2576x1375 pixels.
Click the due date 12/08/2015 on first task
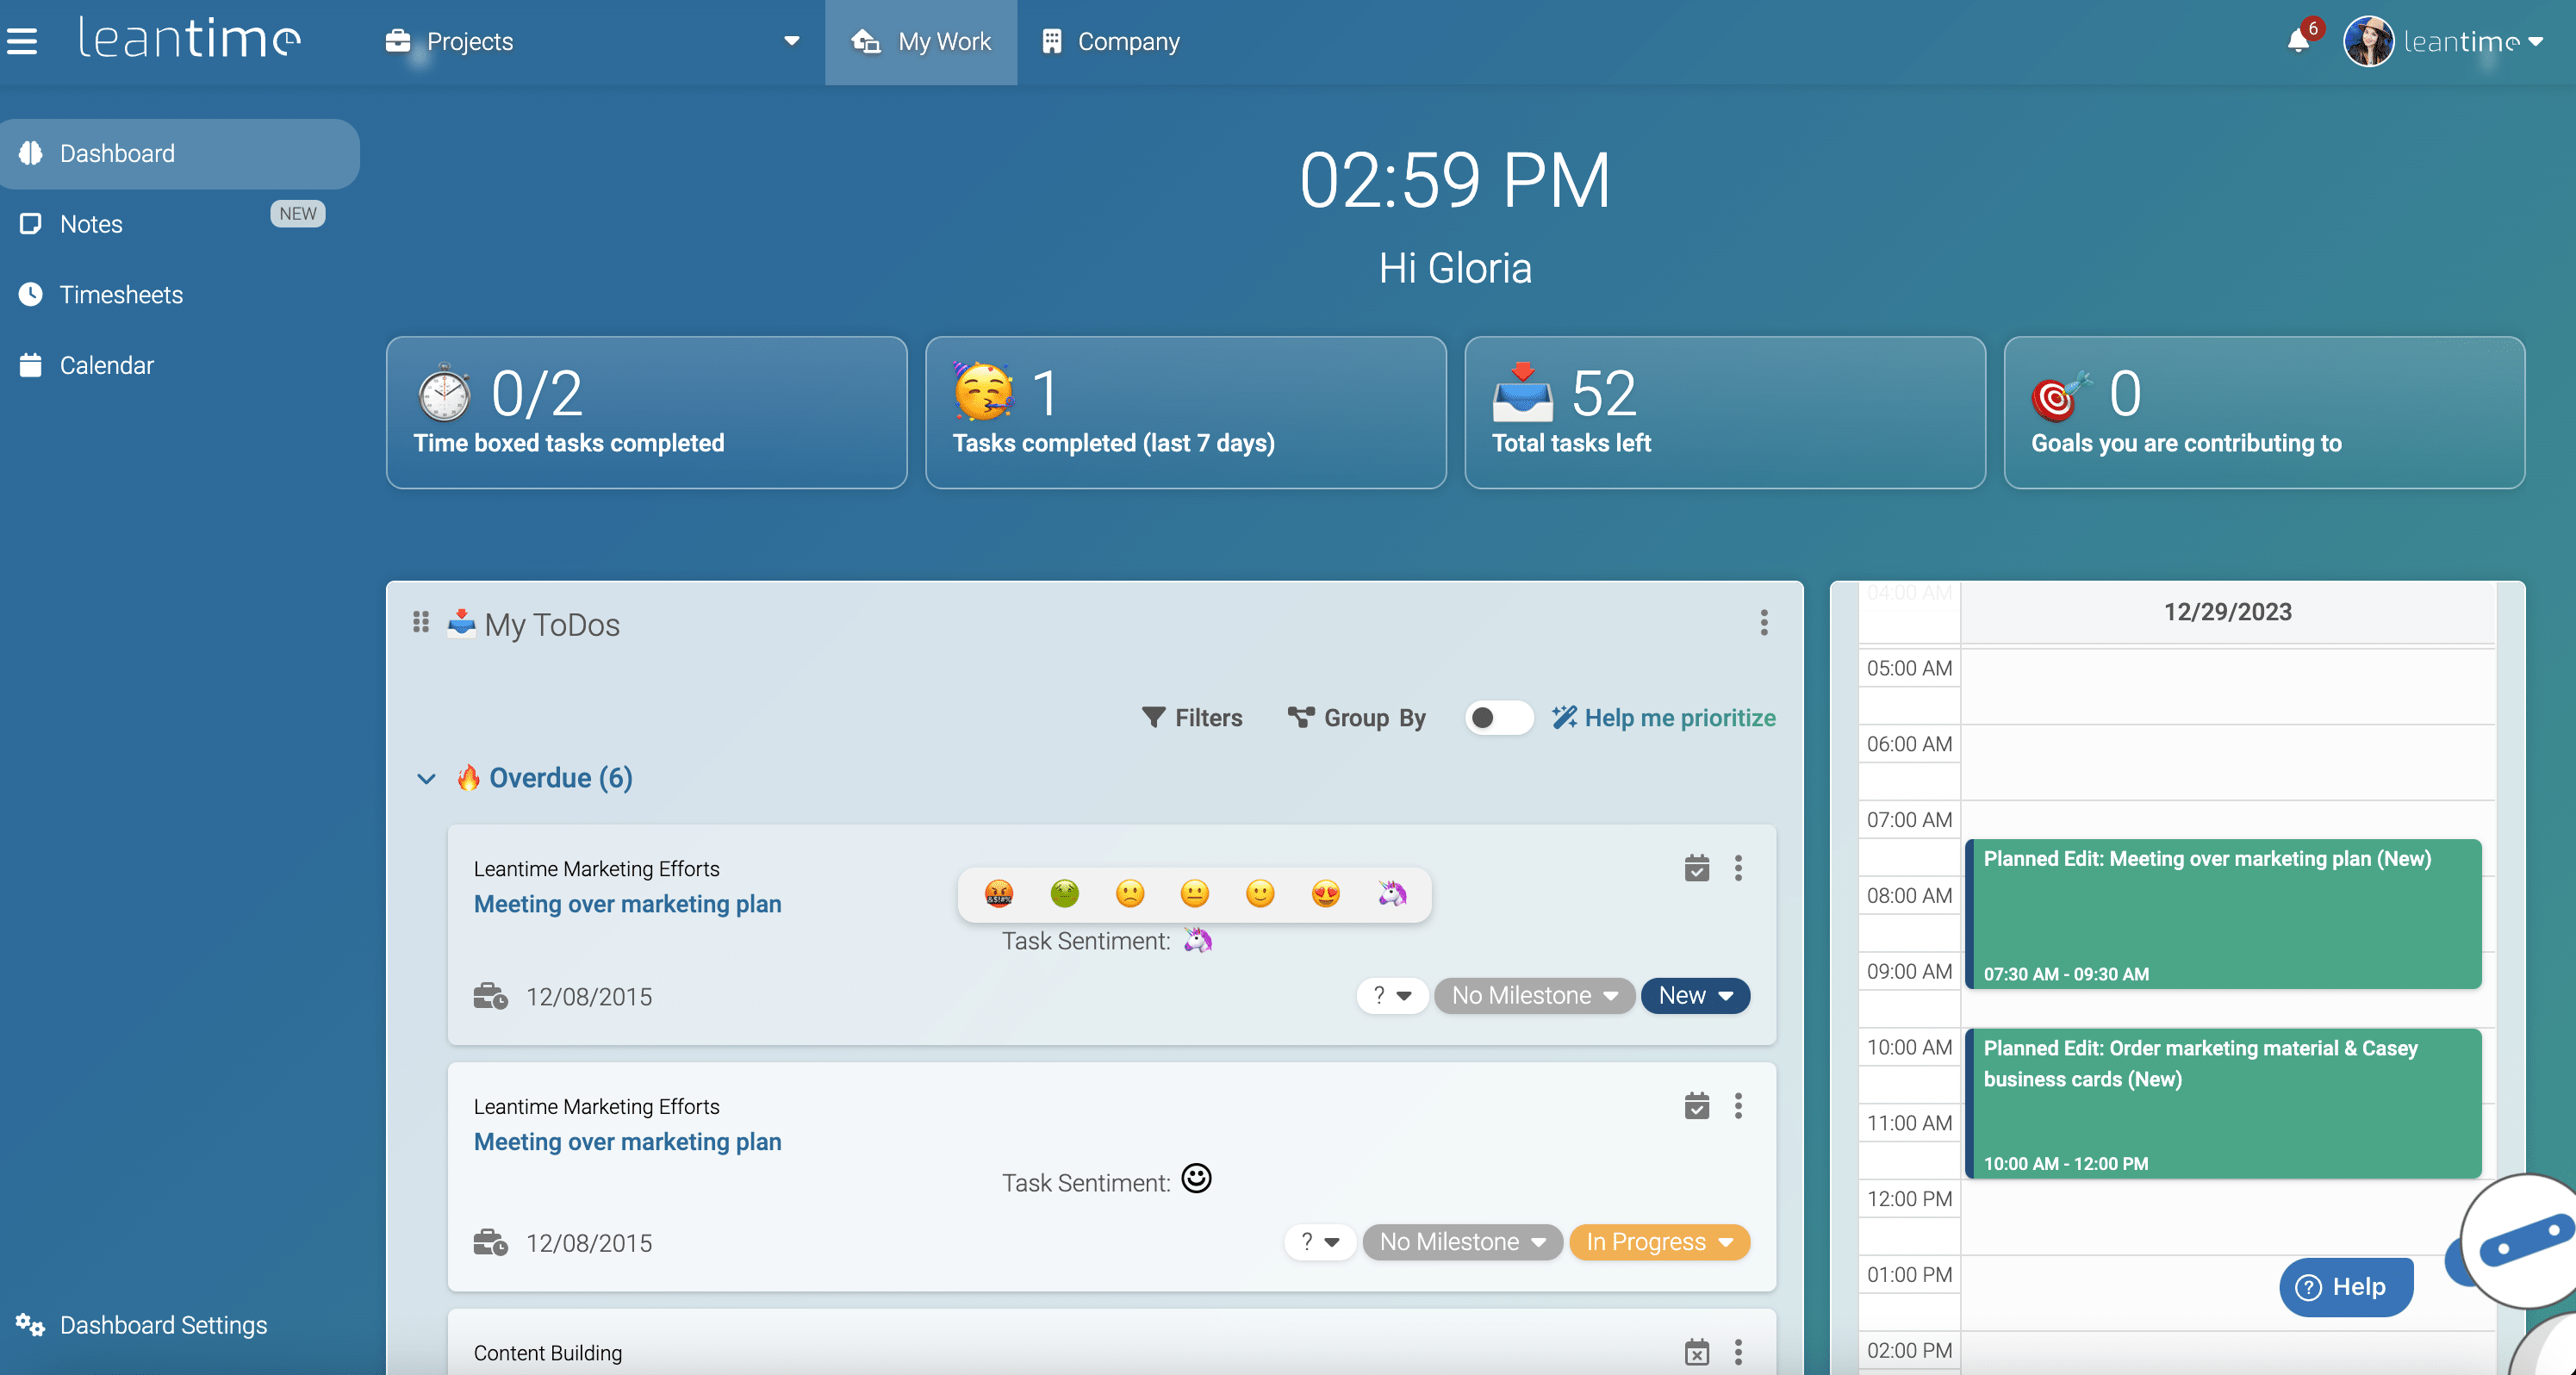pos(589,997)
